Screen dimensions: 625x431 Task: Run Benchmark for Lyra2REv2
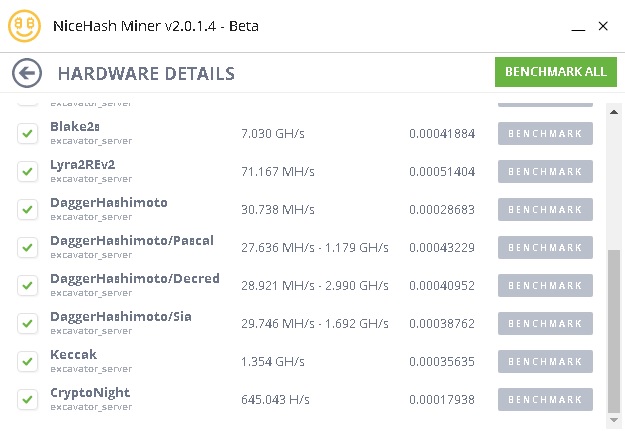coord(545,171)
